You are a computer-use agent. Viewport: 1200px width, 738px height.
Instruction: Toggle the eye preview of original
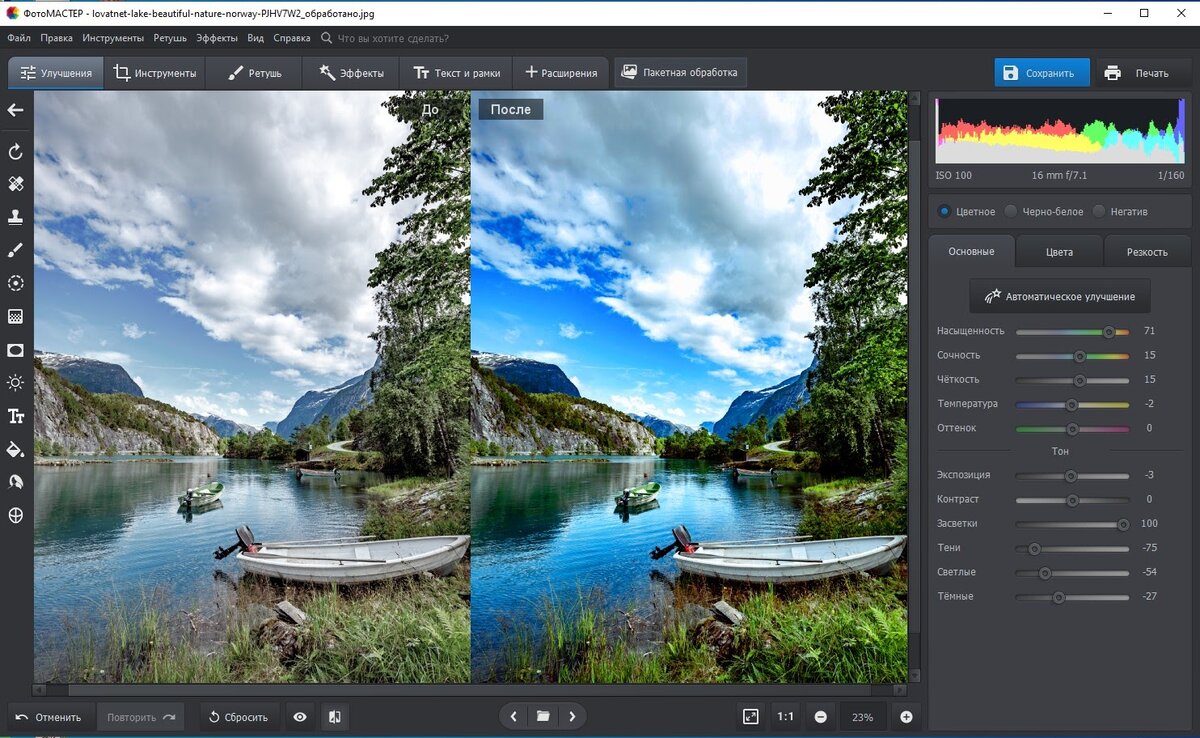click(300, 717)
